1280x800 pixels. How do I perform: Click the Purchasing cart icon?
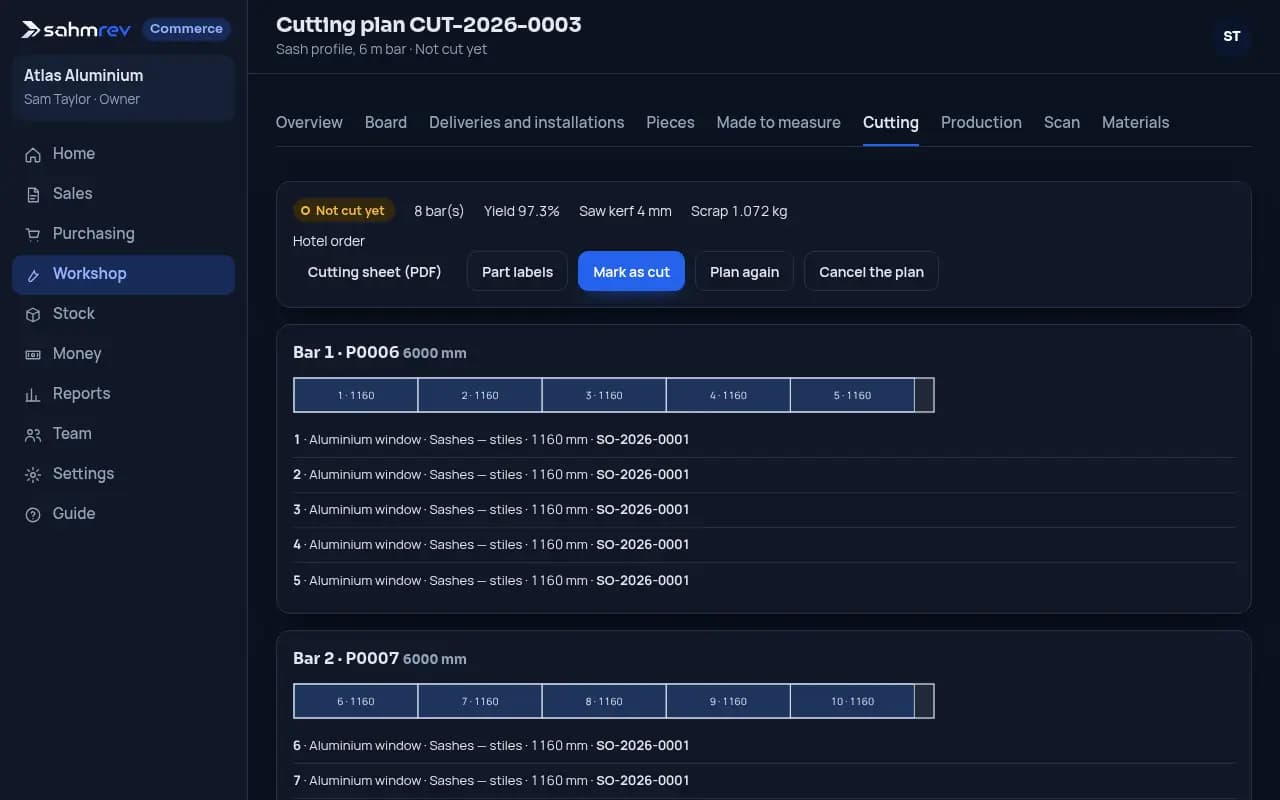[x=33, y=234]
